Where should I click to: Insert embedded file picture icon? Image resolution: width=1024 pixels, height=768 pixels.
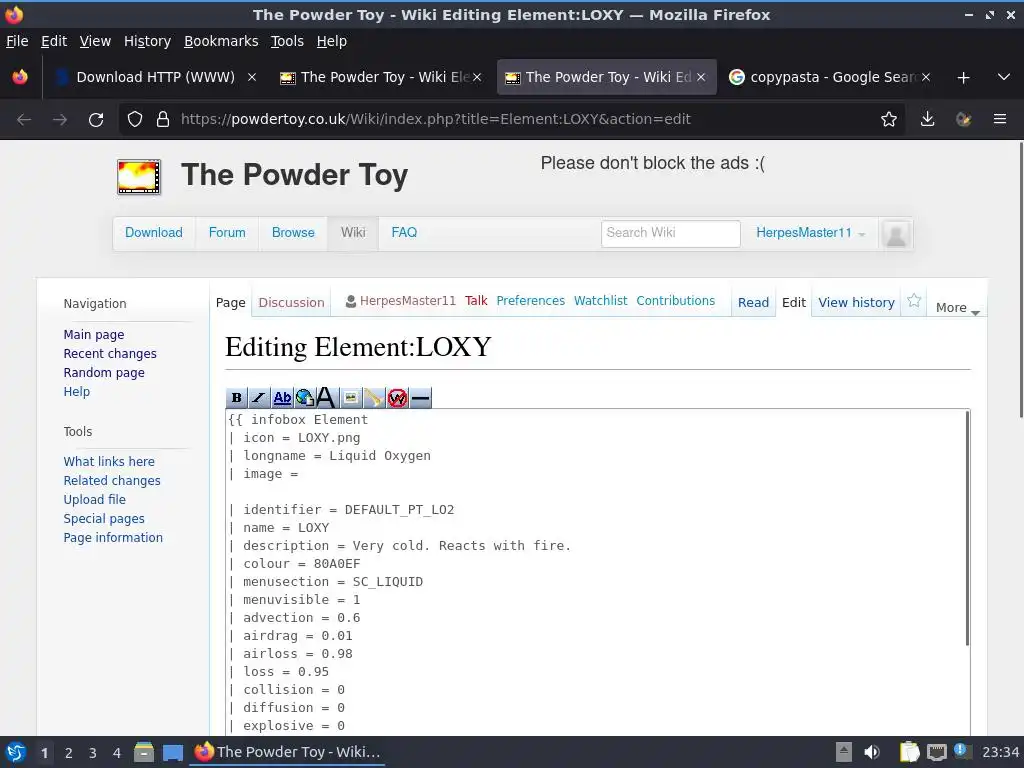click(x=351, y=397)
